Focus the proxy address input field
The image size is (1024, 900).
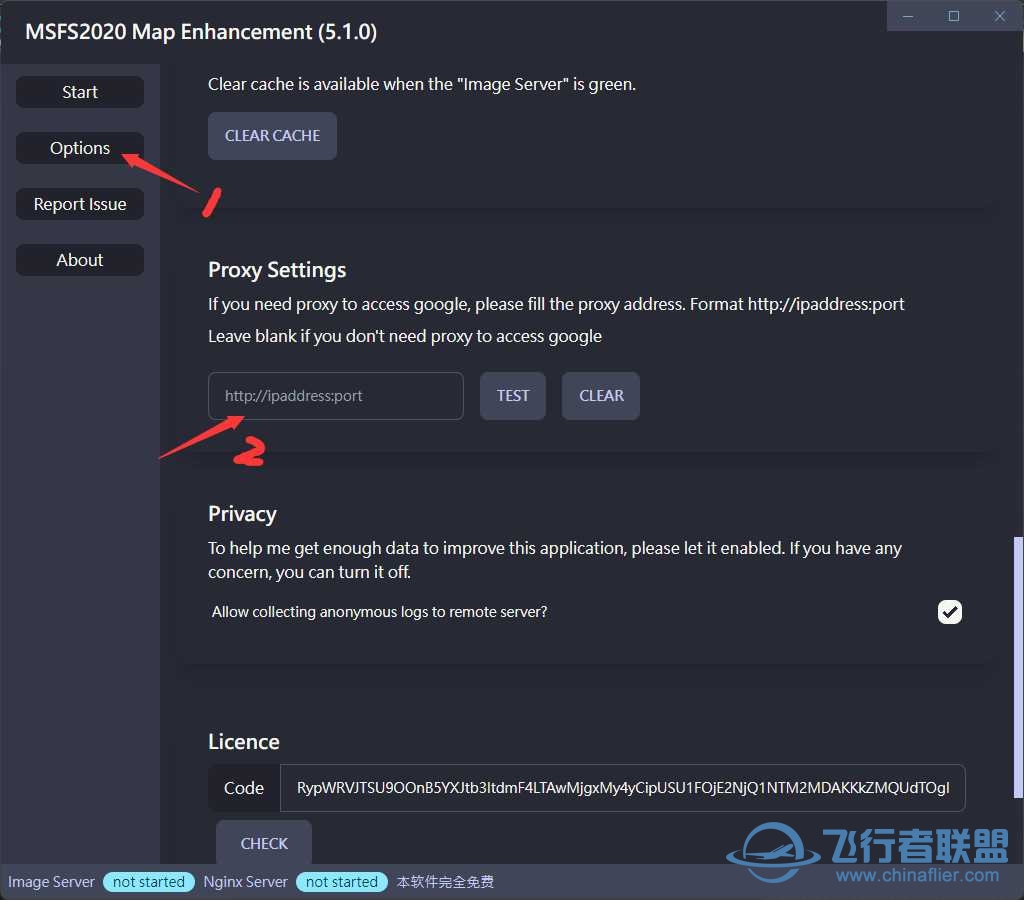(336, 396)
